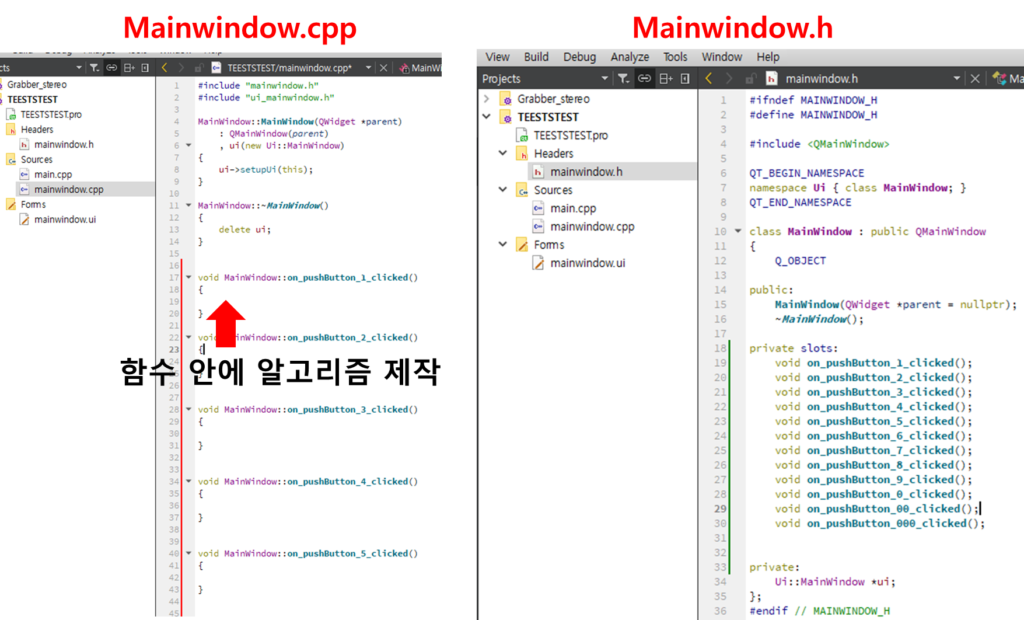The image size is (1024, 620).
Task: Click the split panel icon in Projects header
Action: click(x=665, y=78)
